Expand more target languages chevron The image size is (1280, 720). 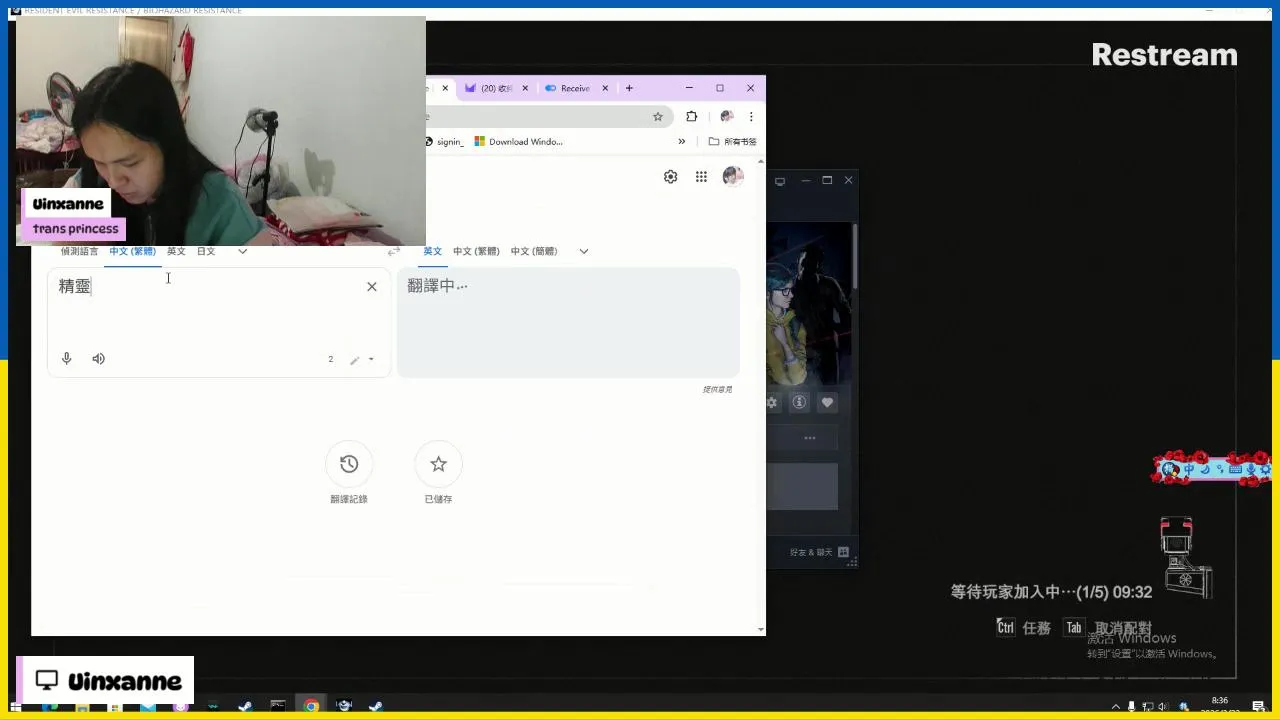[584, 251]
